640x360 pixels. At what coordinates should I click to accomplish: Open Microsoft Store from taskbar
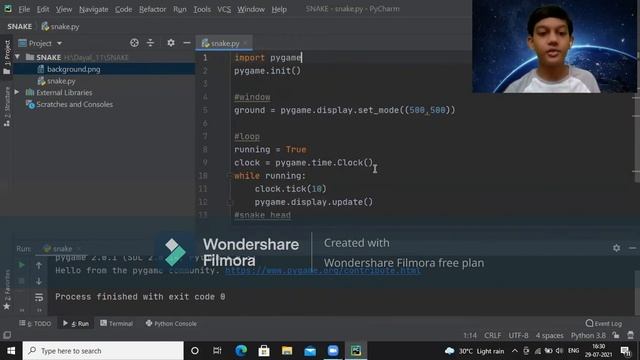pos(264,351)
